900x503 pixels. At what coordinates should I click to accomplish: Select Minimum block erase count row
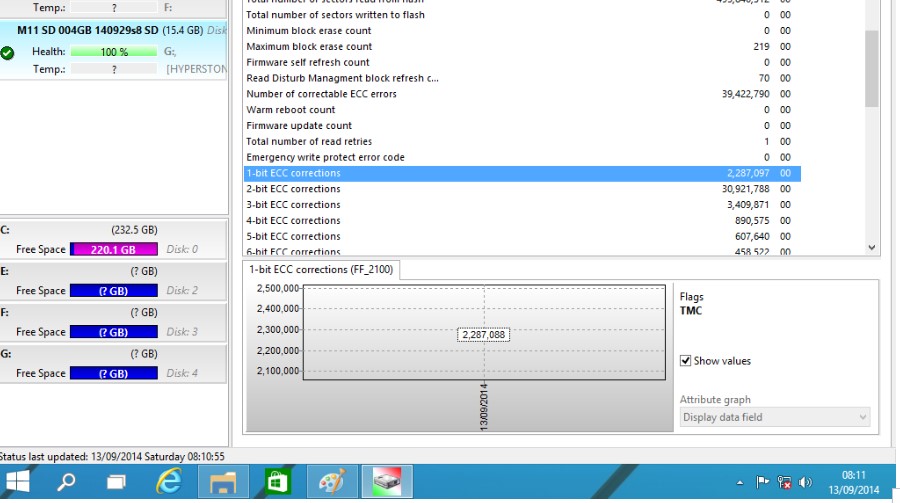(522, 31)
